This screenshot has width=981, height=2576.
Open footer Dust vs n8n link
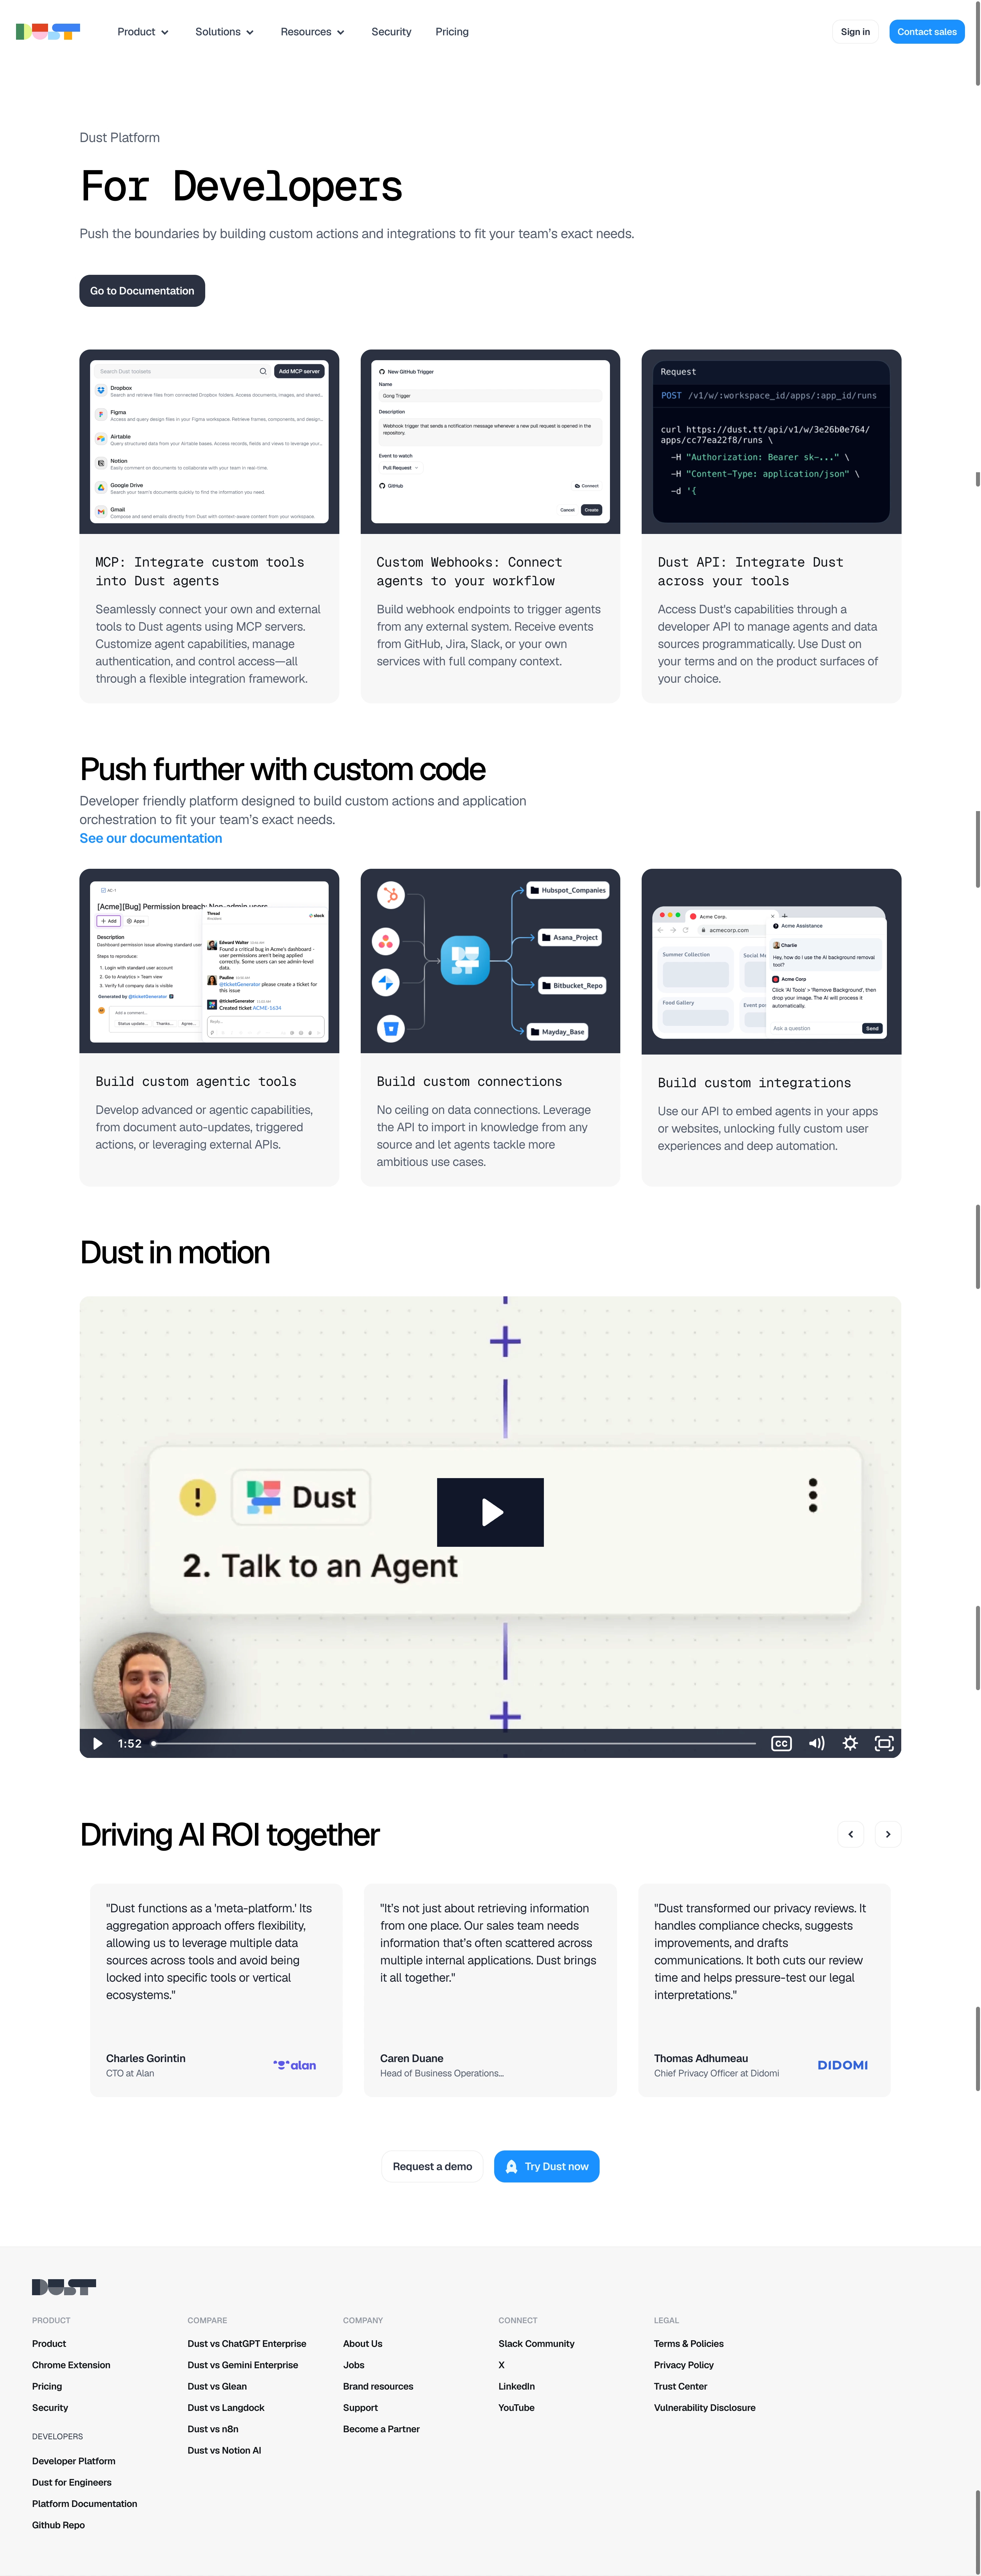[213, 2429]
